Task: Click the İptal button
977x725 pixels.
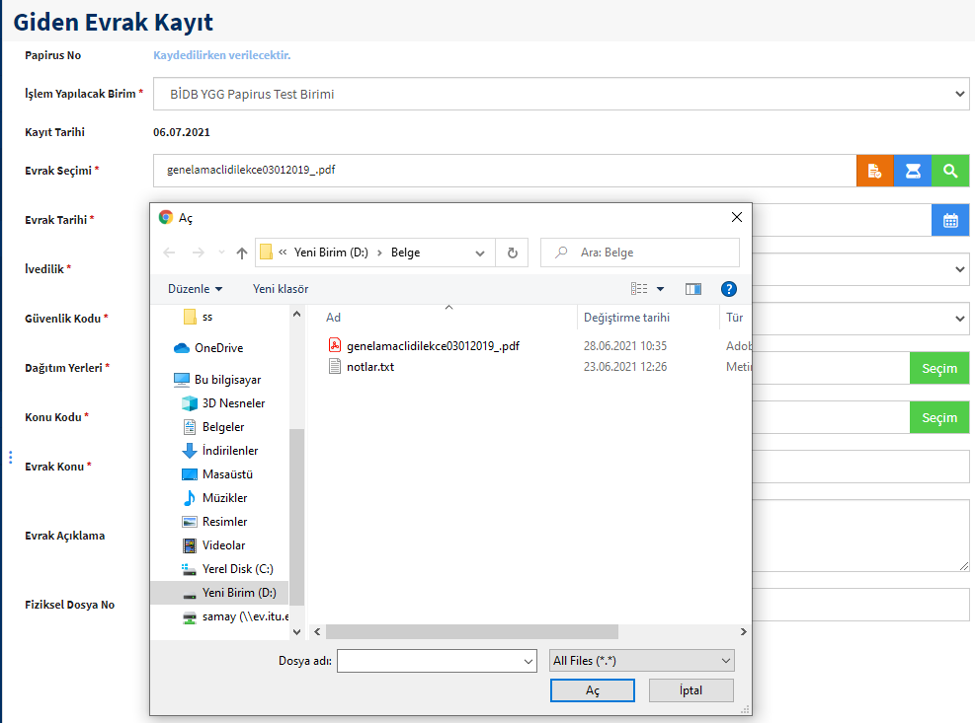Action: pos(691,690)
